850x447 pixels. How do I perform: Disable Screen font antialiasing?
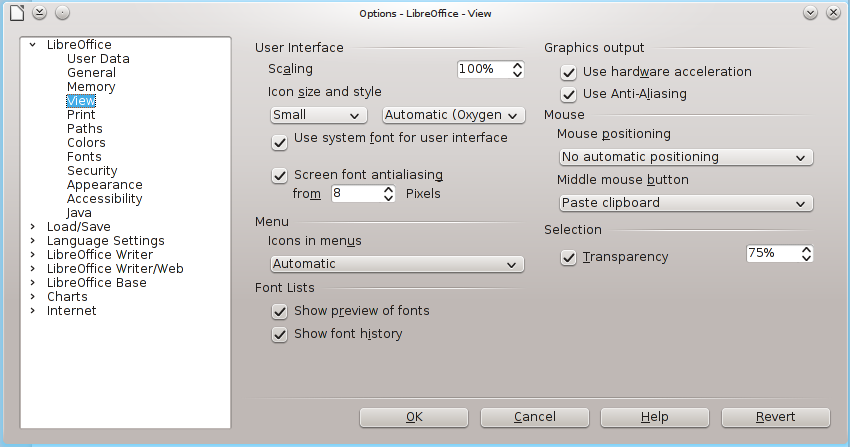[279, 176]
